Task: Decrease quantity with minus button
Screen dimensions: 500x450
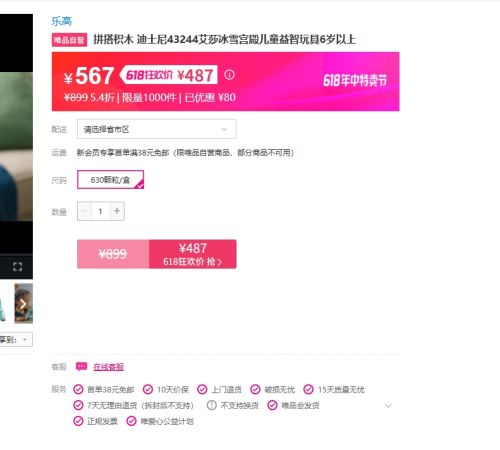Action: pyautogui.click(x=84, y=211)
